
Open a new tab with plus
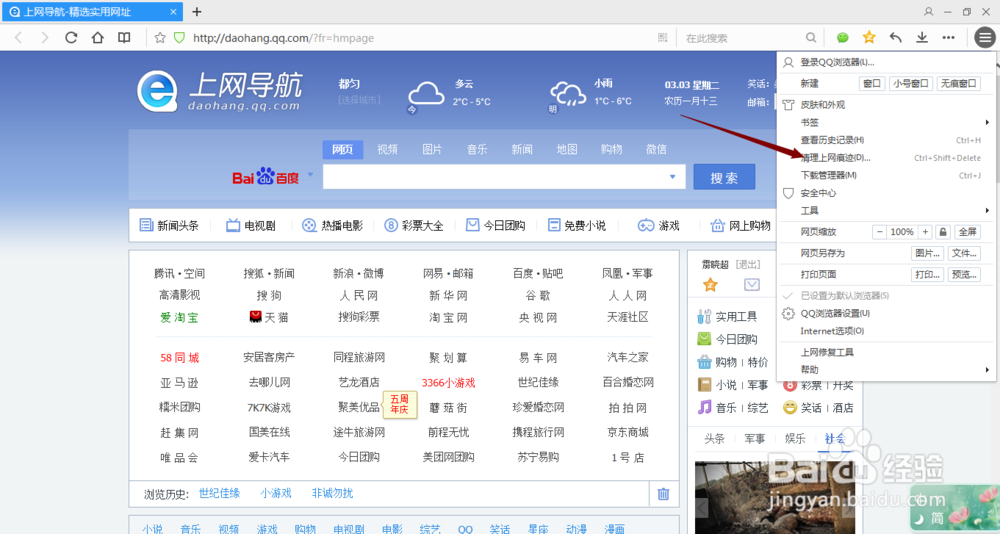click(x=197, y=11)
